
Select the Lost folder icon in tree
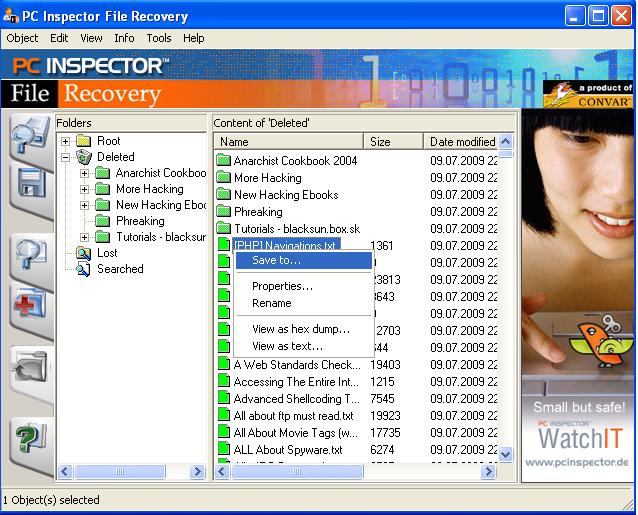tap(84, 253)
